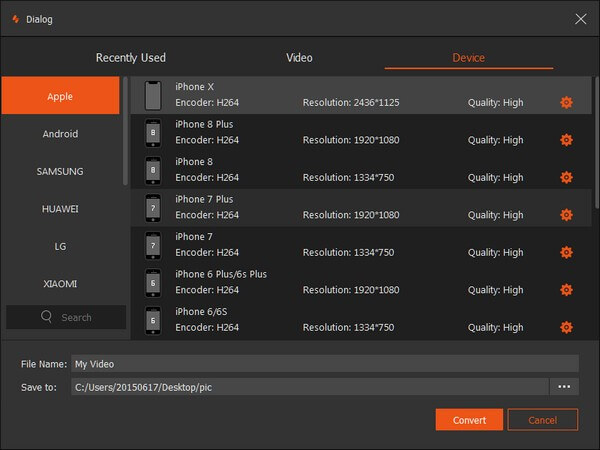The image size is (600, 450).
Task: Click the gear icon for iPhone 8
Action: (x=566, y=177)
